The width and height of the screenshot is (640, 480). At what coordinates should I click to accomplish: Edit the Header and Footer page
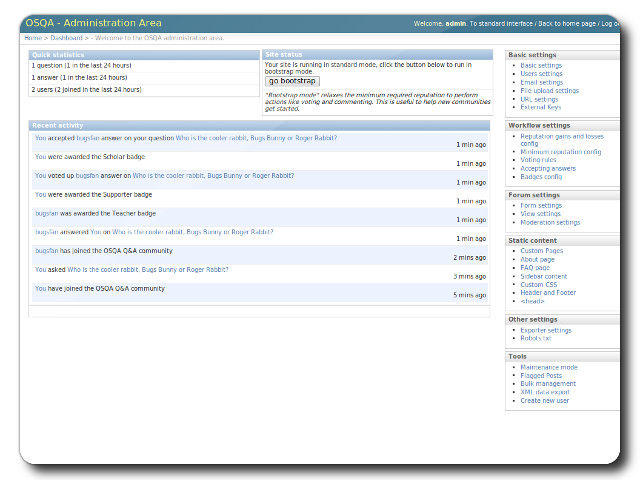[548, 293]
